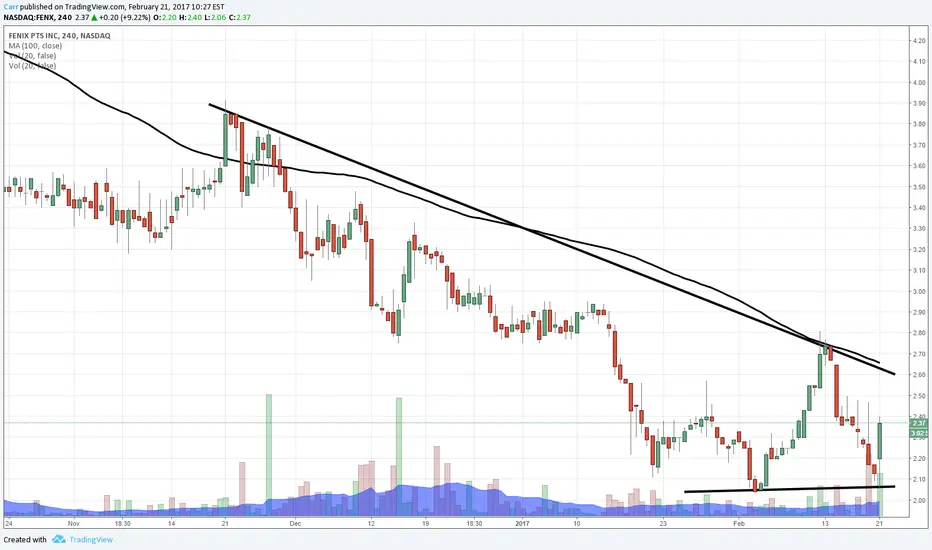
Task: Click the 2.20 price axis label
Action: click(x=918, y=458)
